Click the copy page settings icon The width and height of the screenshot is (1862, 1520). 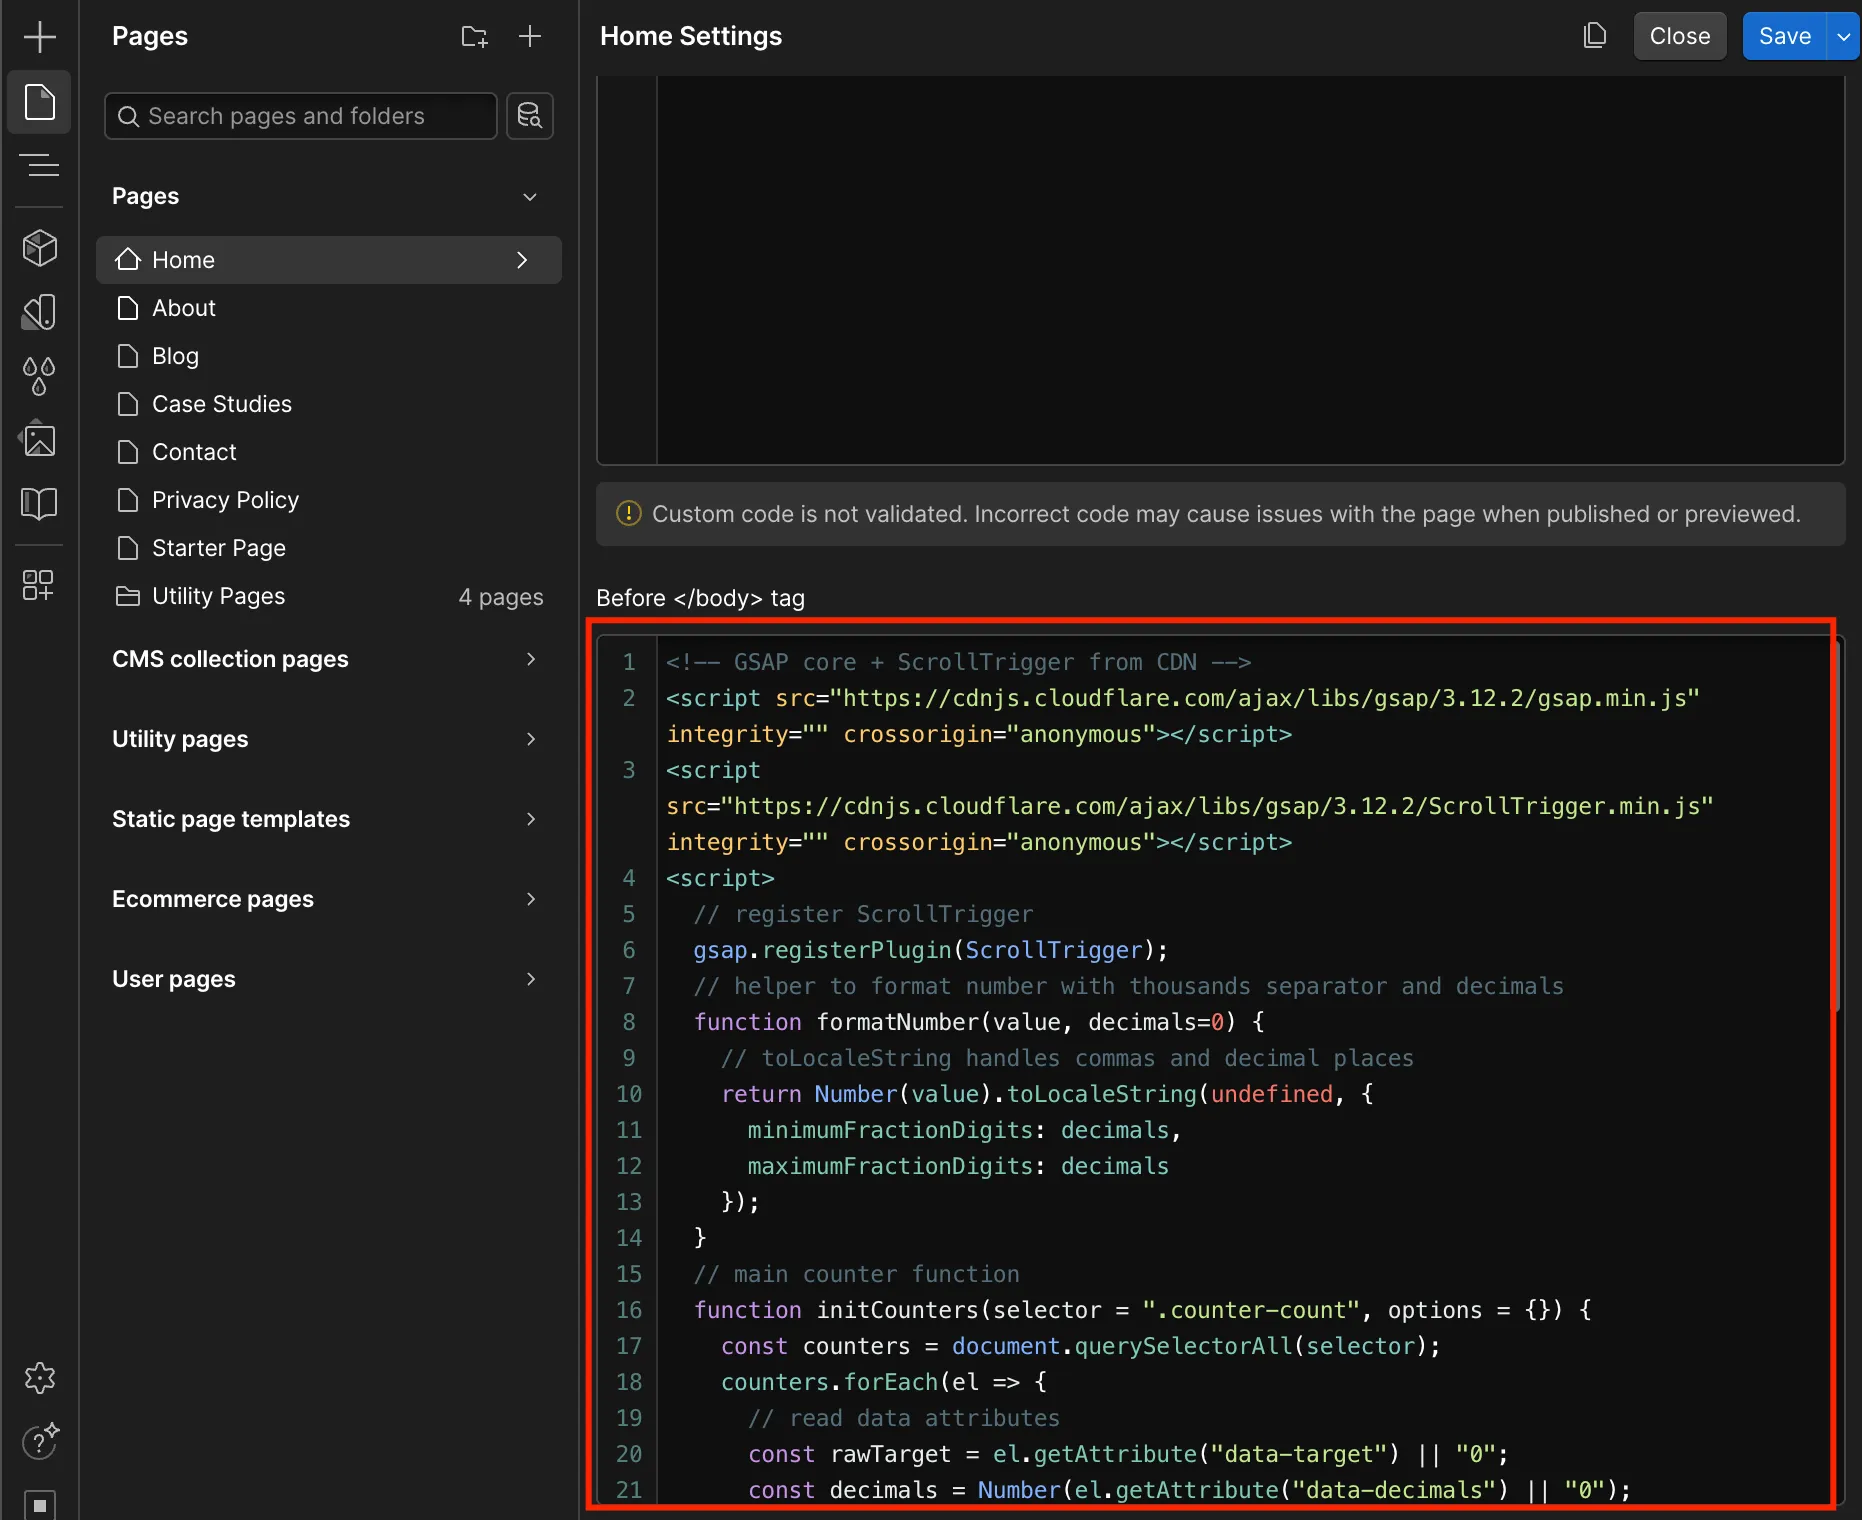pos(1594,36)
